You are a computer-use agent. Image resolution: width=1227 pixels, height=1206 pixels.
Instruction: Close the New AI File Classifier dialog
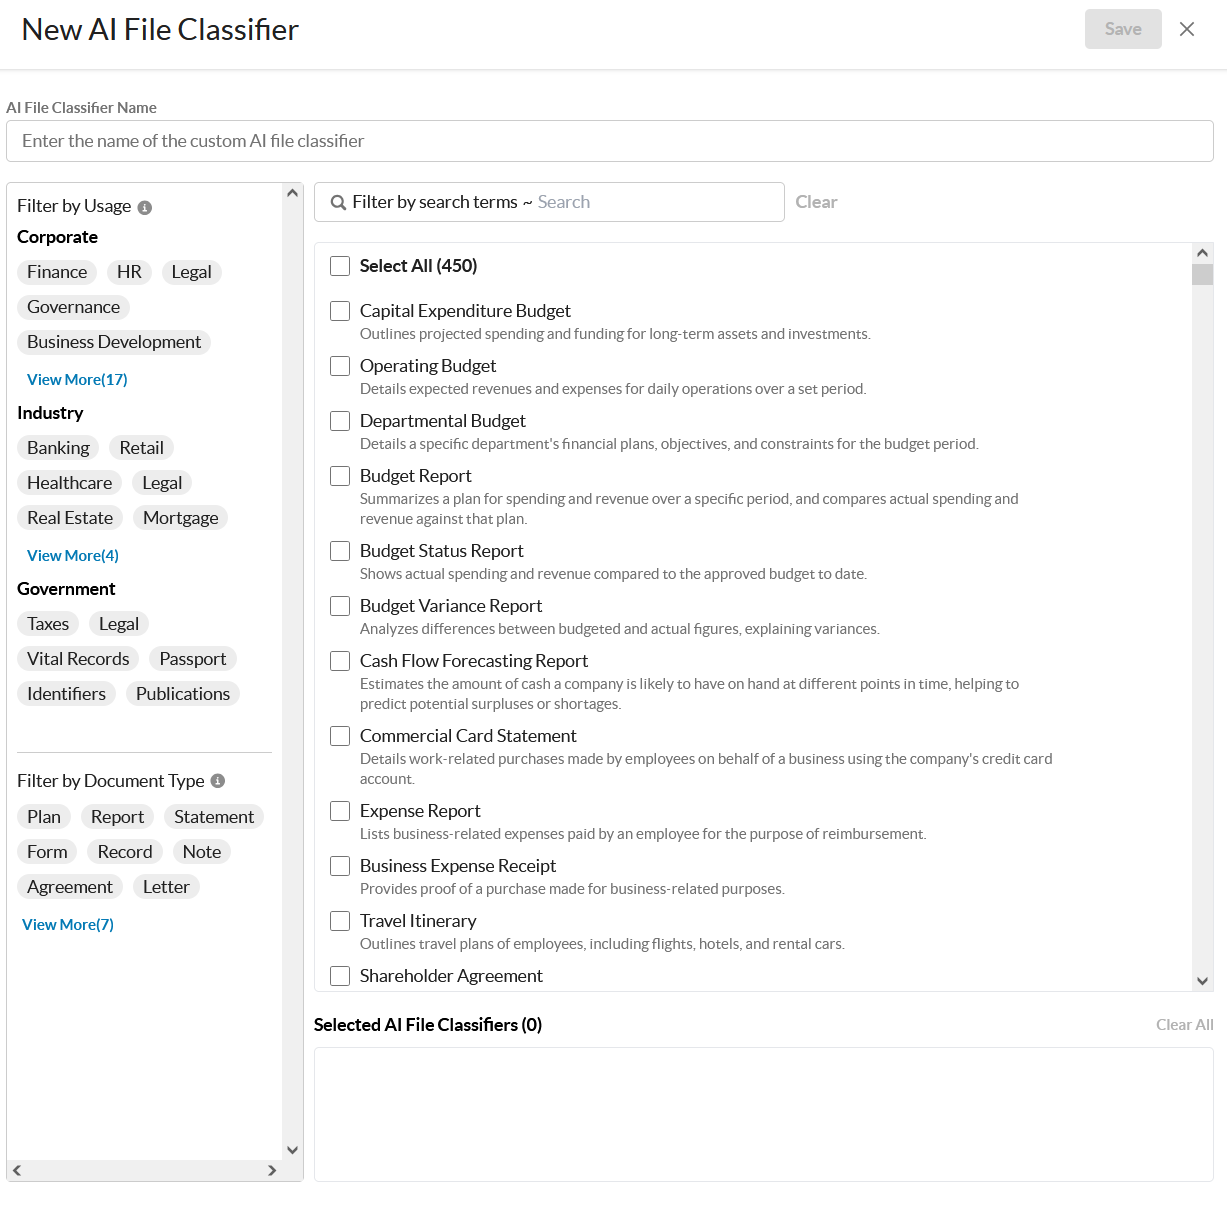1187,29
